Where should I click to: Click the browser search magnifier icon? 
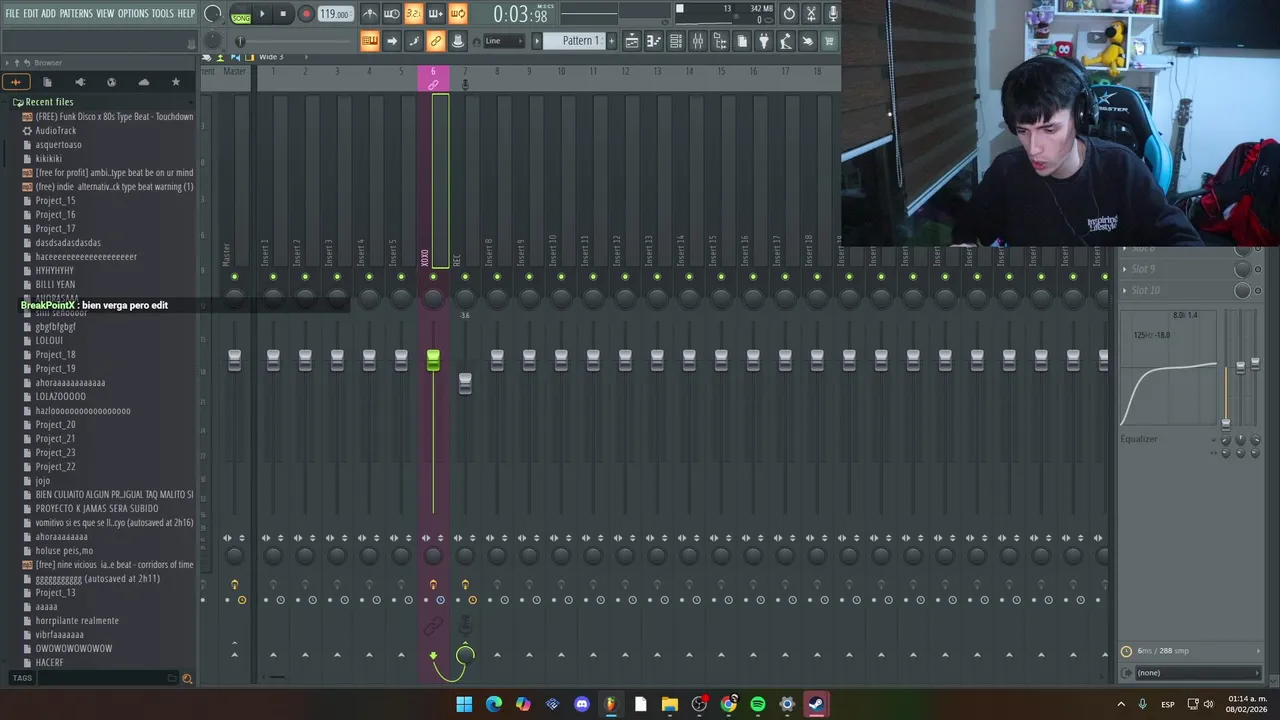click(x=187, y=678)
